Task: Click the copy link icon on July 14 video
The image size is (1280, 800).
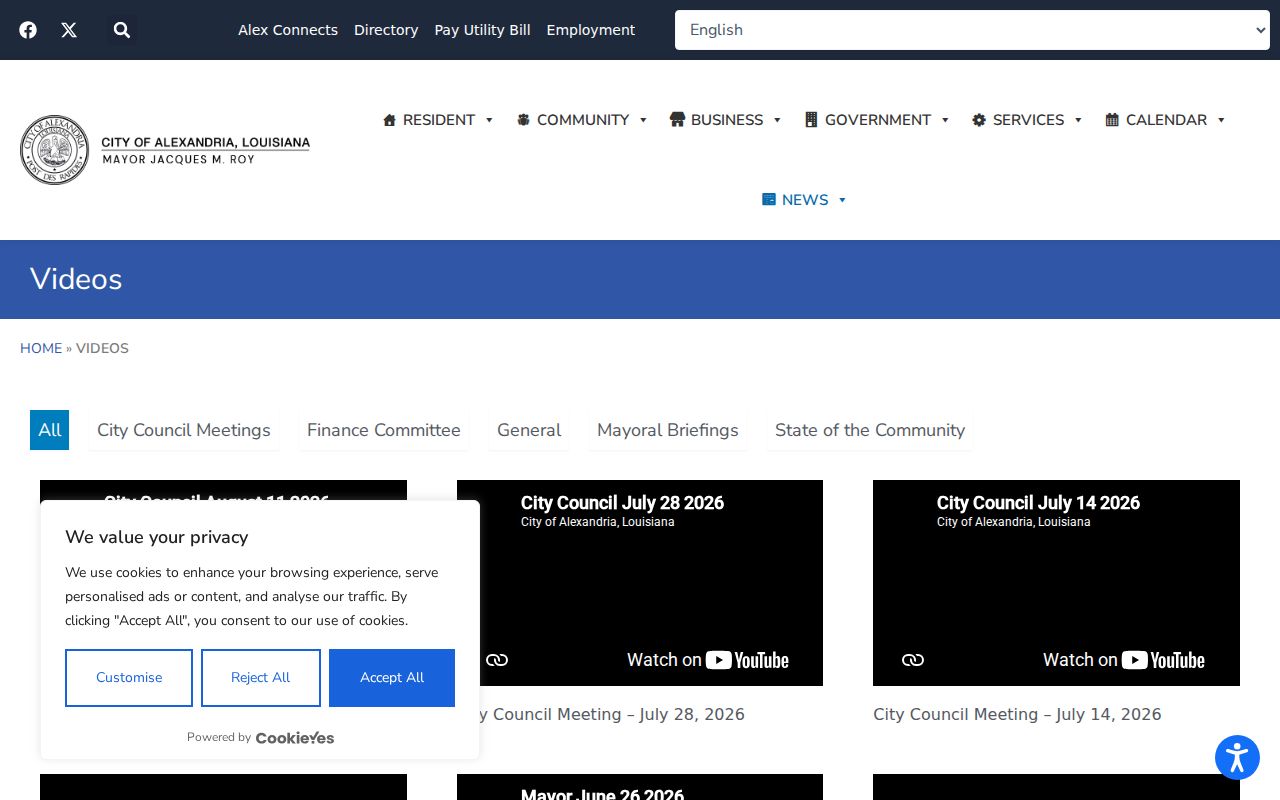Action: (913, 660)
